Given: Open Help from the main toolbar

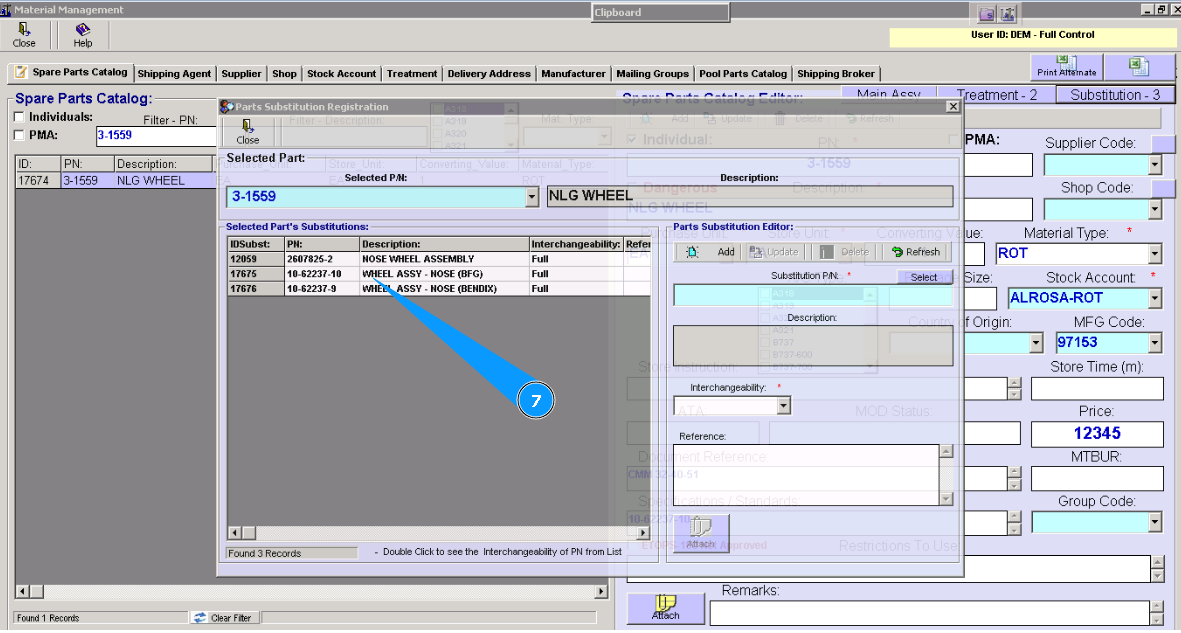Looking at the screenshot, I should (x=83, y=35).
